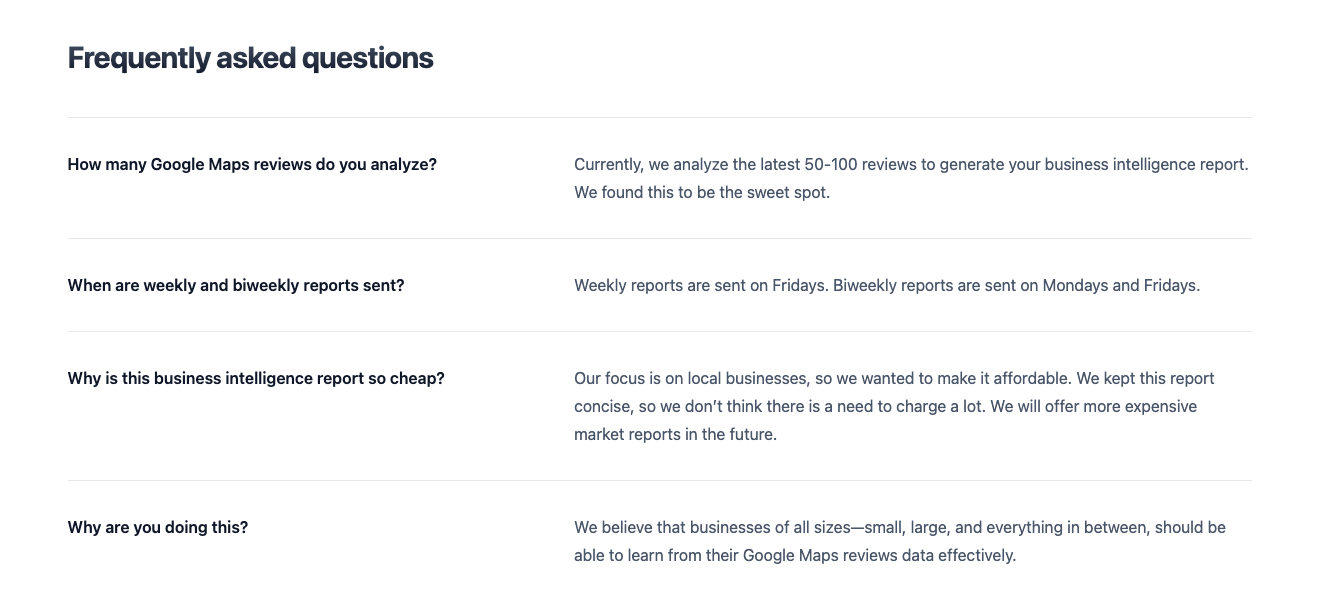Click the line "market reports in the future."
The image size is (1327, 610).
click(x=675, y=435)
